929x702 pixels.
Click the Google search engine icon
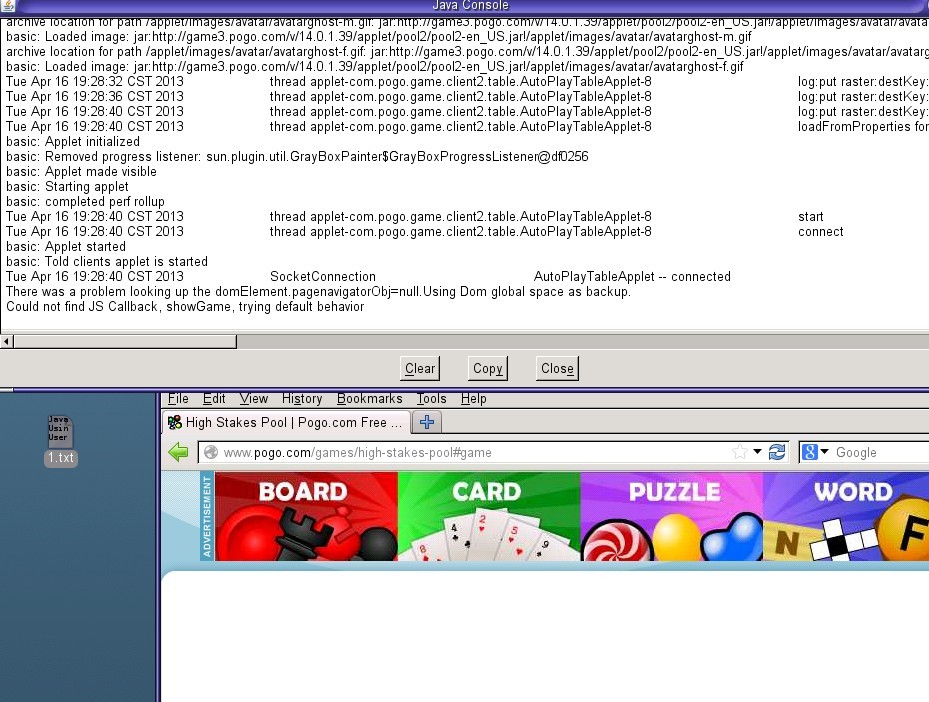click(x=810, y=453)
